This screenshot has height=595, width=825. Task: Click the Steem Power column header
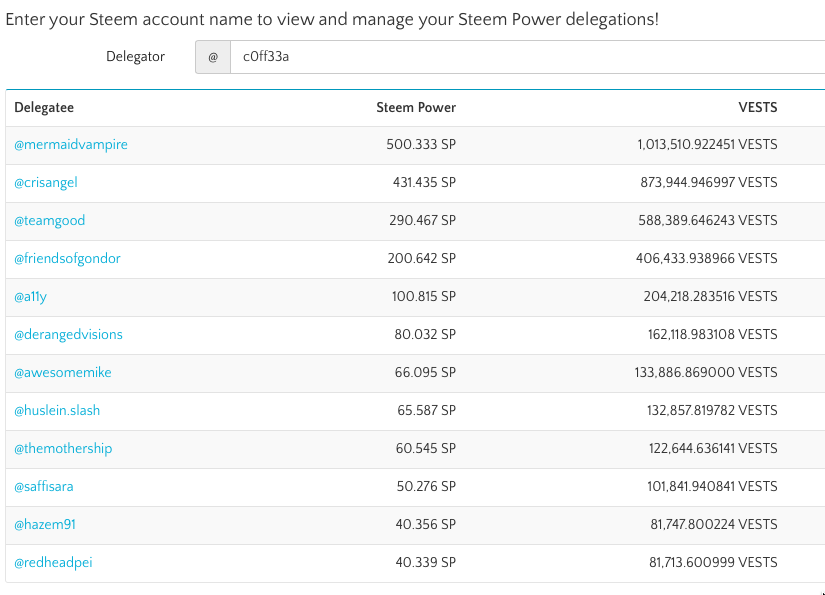(x=416, y=108)
